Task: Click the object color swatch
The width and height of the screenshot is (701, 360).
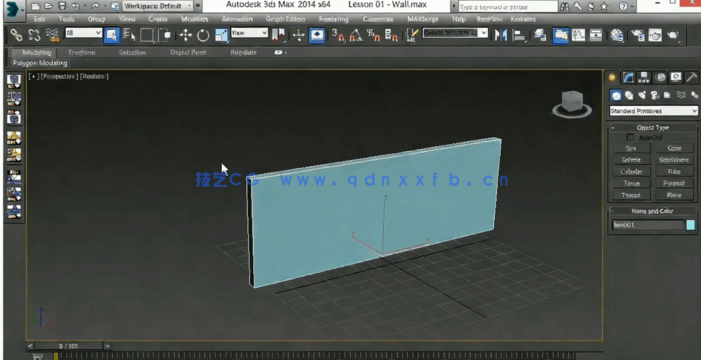Action: pos(691,225)
